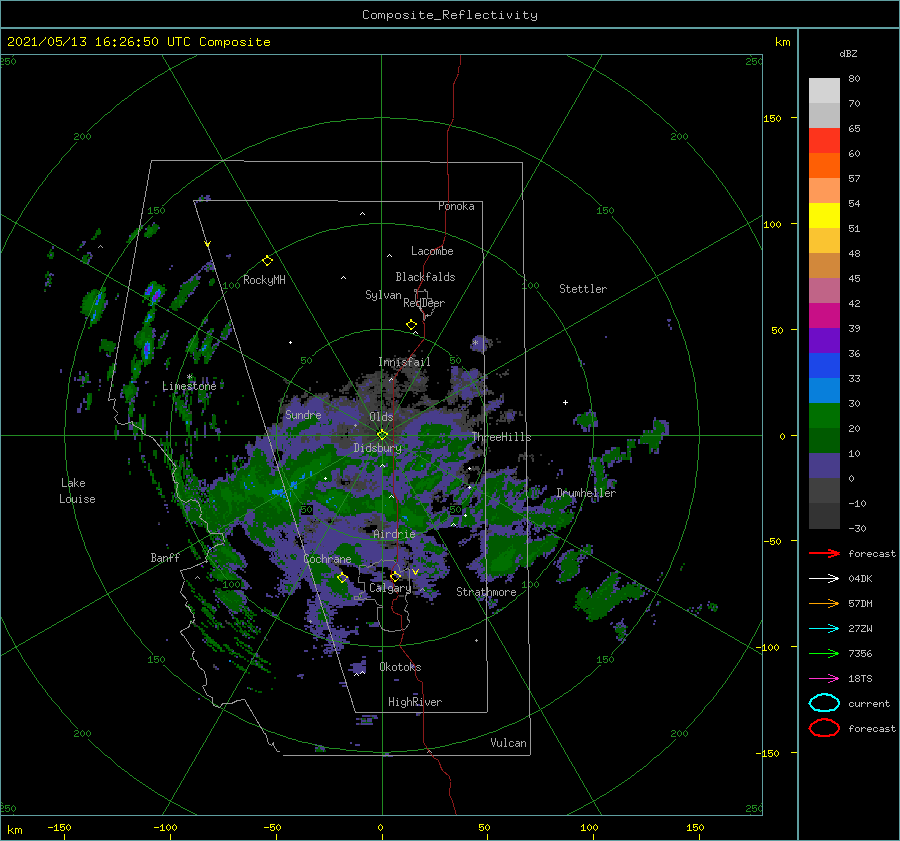Click the cyan 27ZW arrow icon
900x841 pixels.
(x=824, y=629)
